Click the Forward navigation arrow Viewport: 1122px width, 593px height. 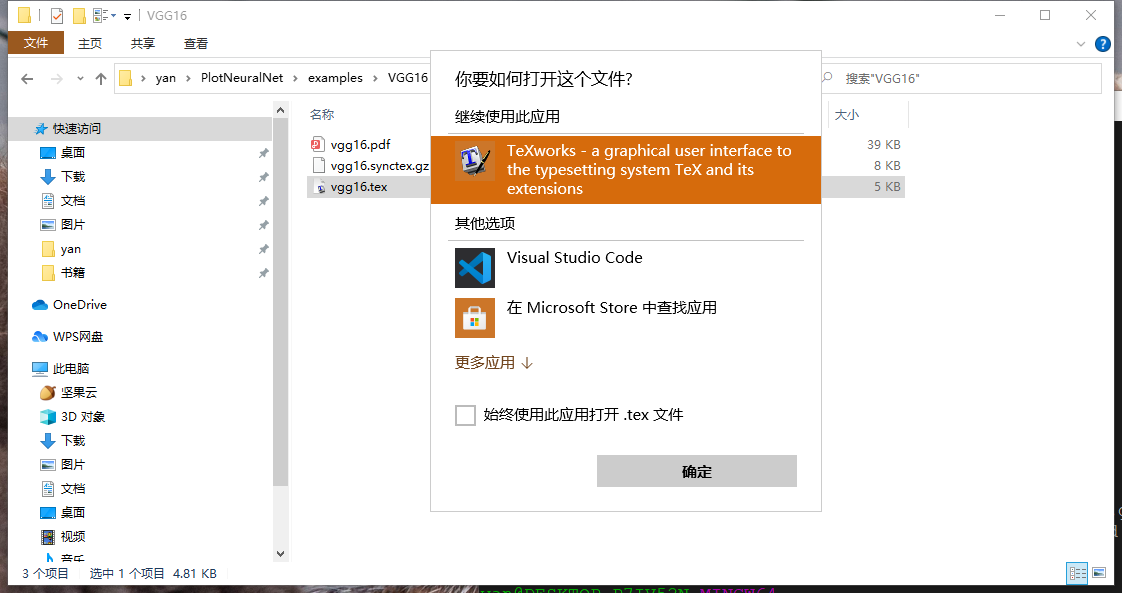coord(57,79)
